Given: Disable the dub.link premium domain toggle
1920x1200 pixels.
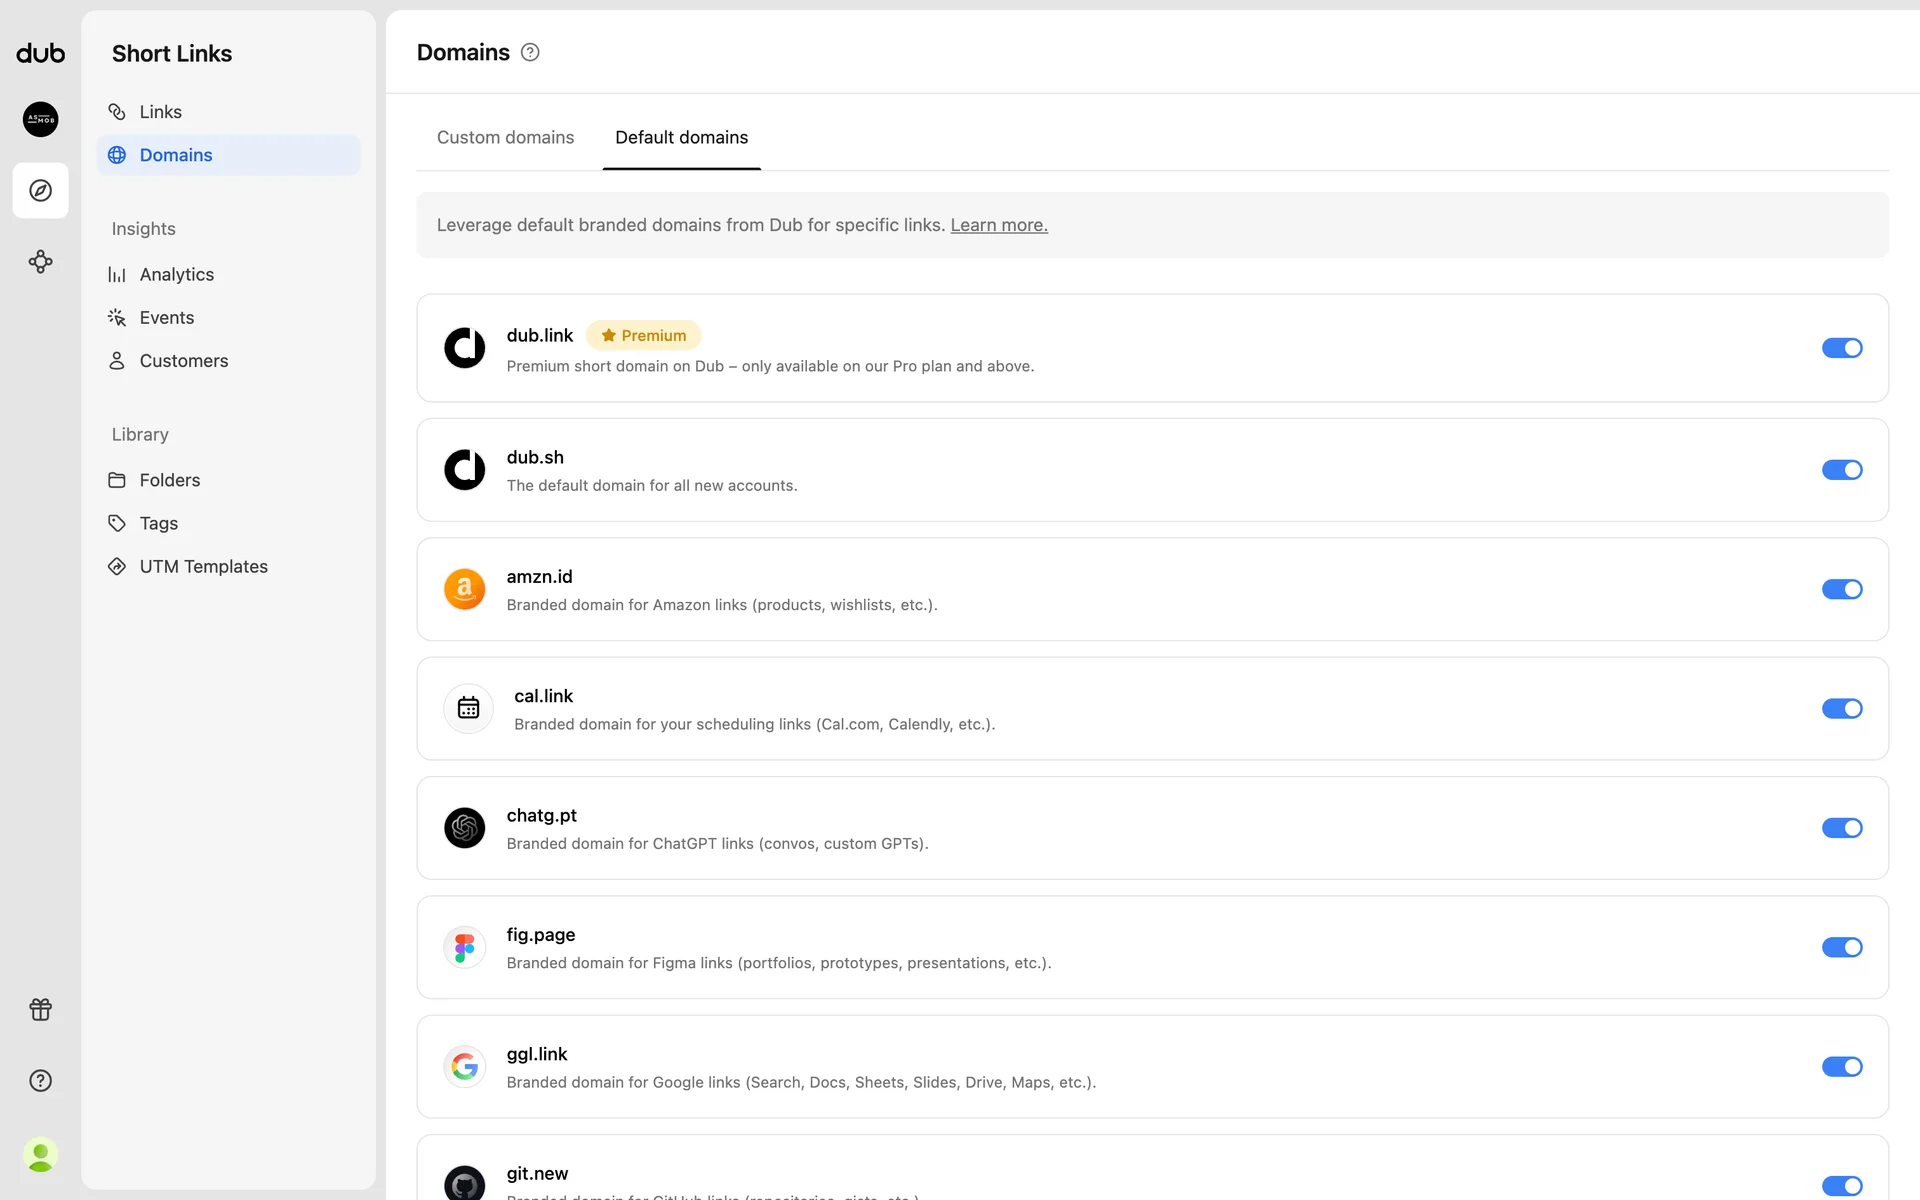Looking at the screenshot, I should click(x=1841, y=348).
